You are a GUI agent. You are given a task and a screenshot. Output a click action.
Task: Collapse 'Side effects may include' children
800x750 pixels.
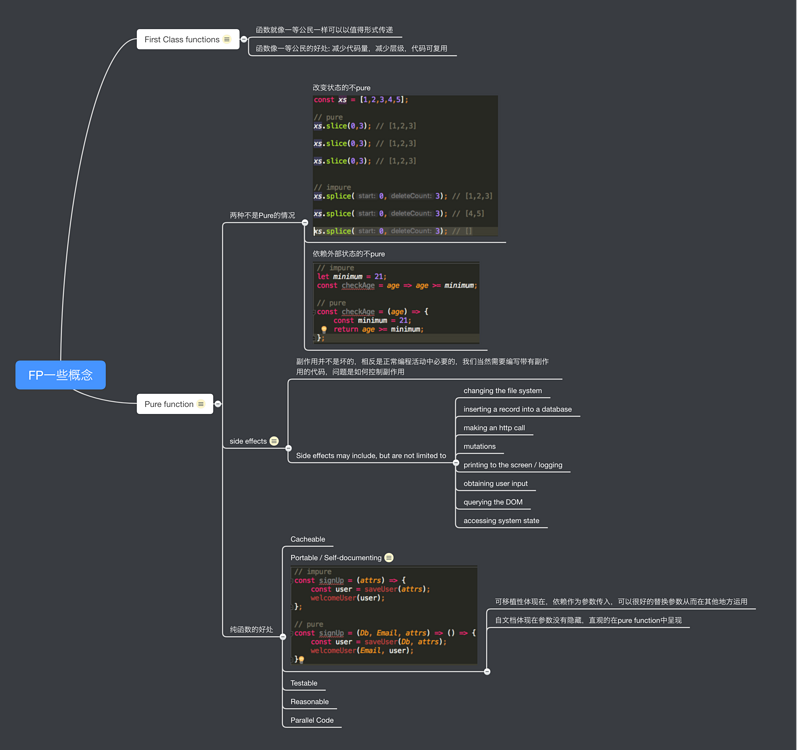(x=456, y=463)
